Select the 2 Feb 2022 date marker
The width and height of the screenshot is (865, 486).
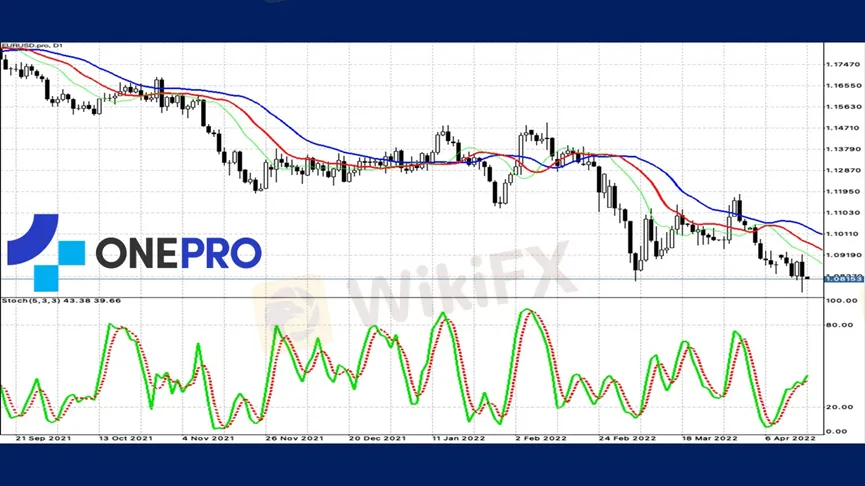click(x=541, y=439)
